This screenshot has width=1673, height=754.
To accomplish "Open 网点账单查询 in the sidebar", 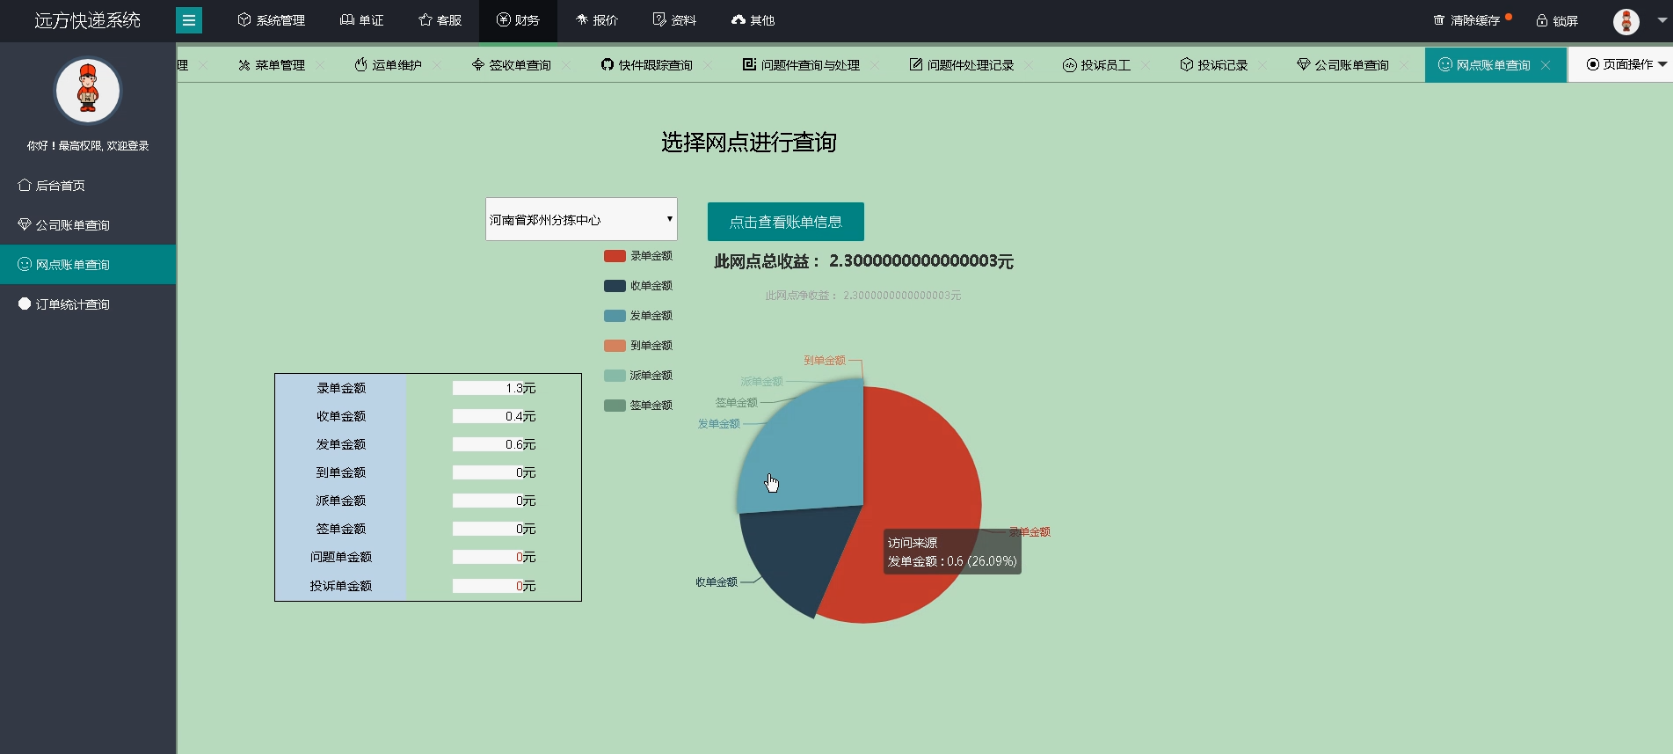I will click(x=88, y=264).
